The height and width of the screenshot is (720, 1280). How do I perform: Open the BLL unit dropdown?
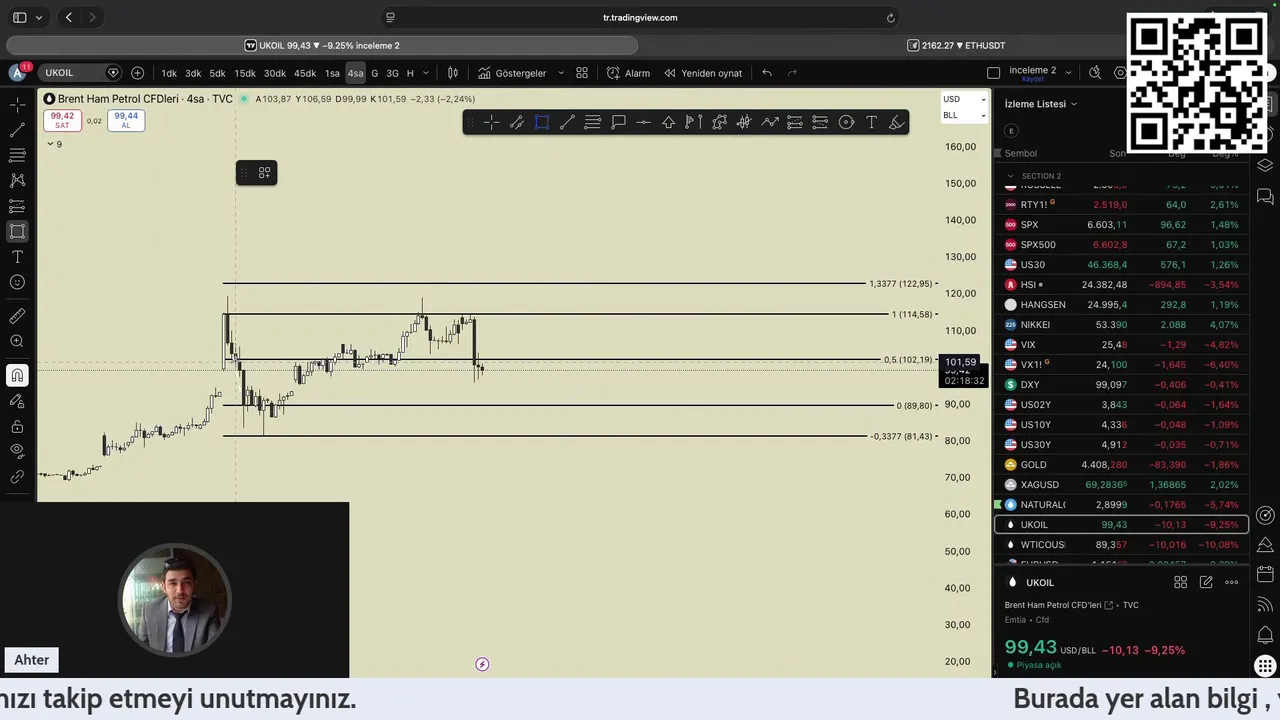tap(964, 115)
